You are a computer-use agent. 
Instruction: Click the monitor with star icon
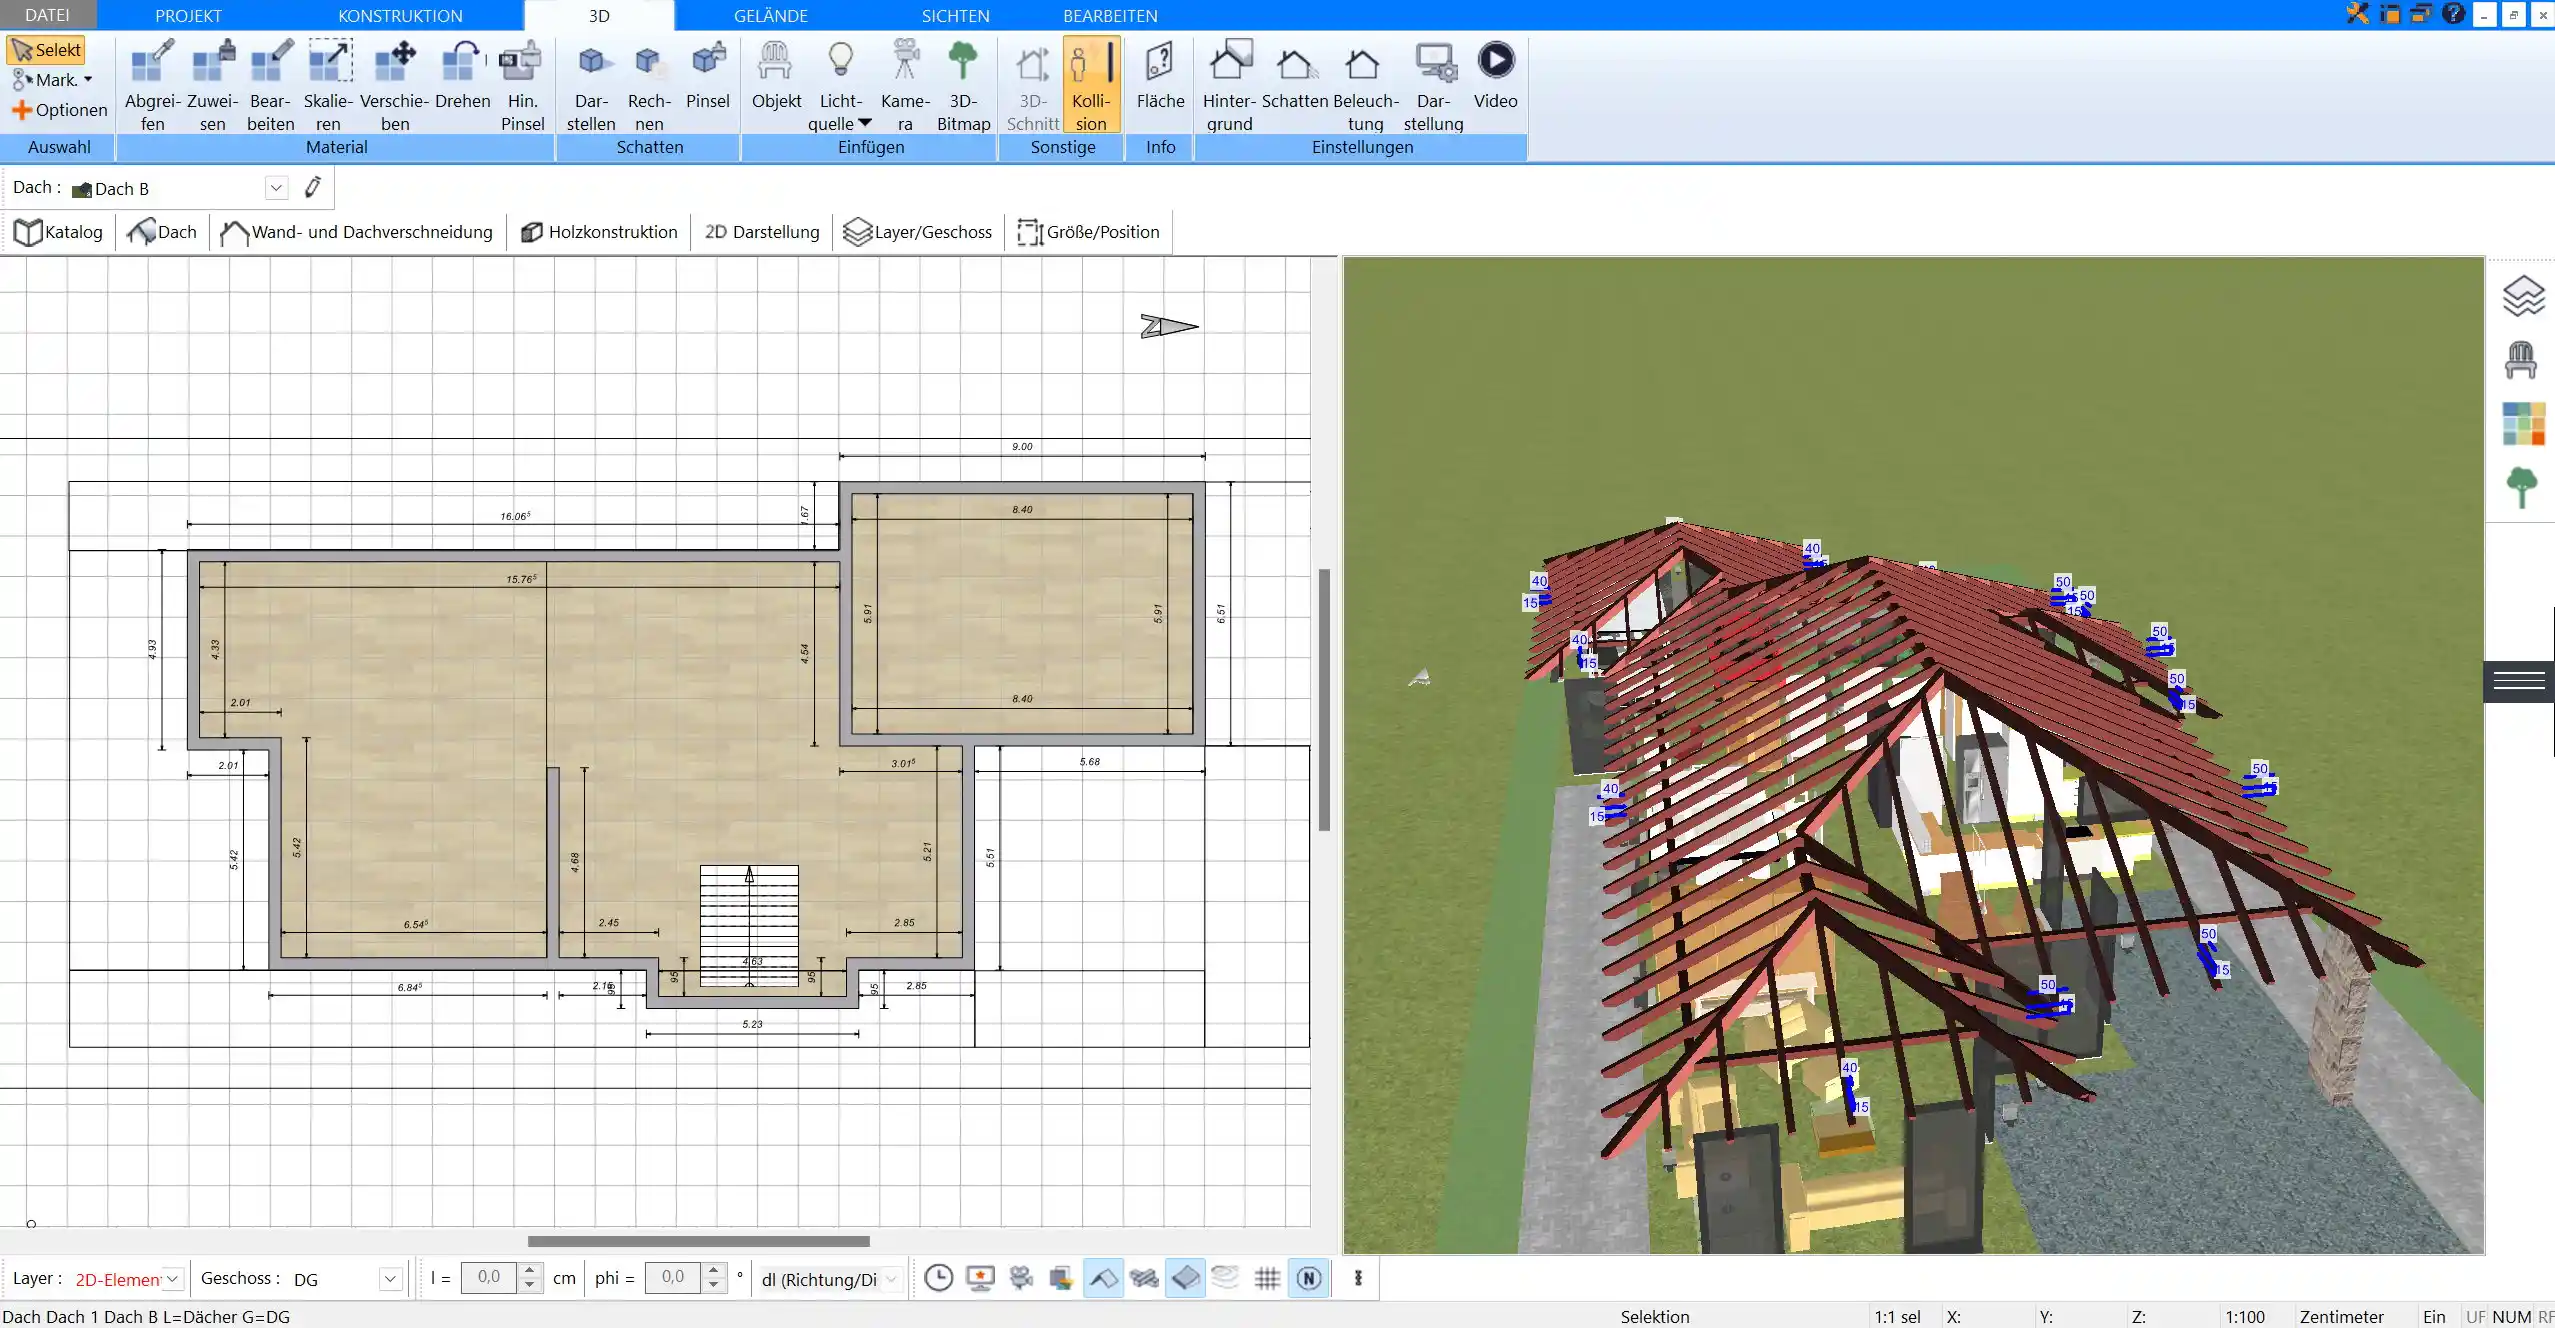pos(980,1278)
